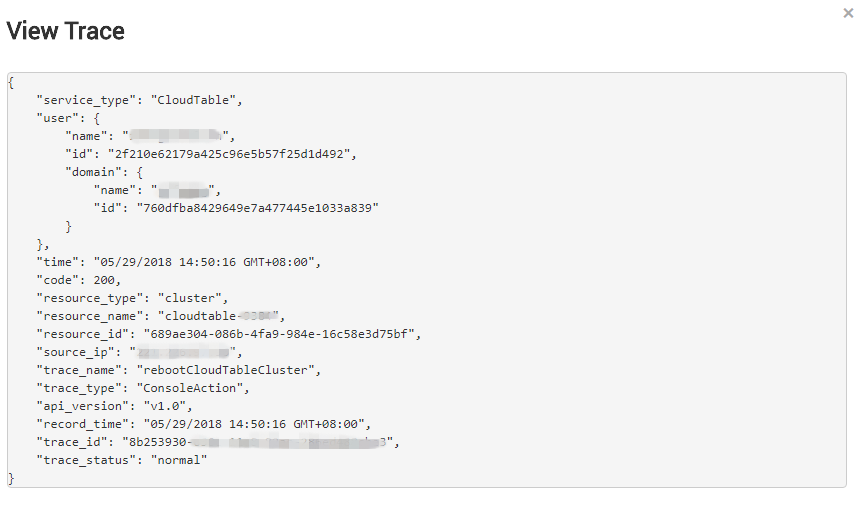Click the View Trace heading
Screen dimensions: 866x506
(x=66, y=31)
